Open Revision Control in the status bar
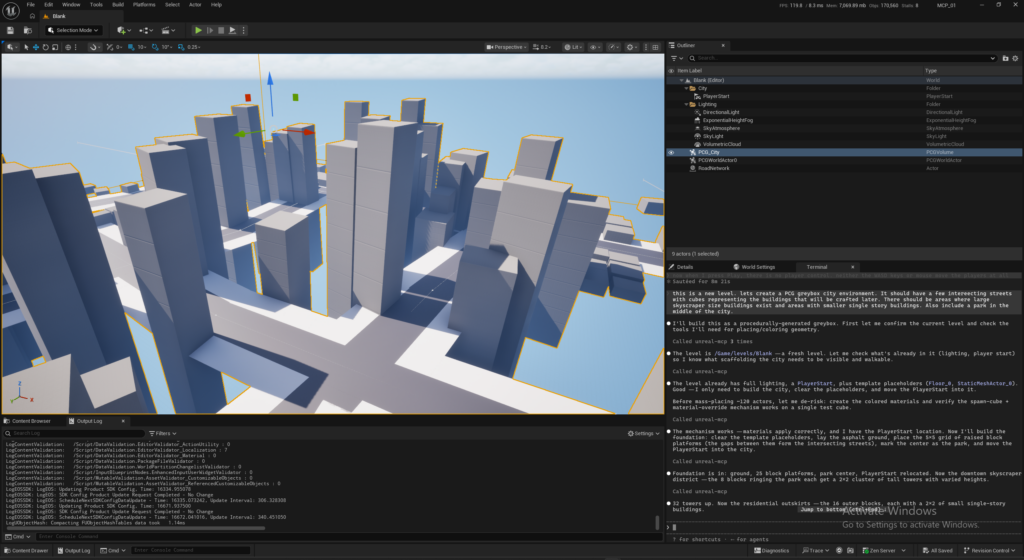 pyautogui.click(x=990, y=550)
